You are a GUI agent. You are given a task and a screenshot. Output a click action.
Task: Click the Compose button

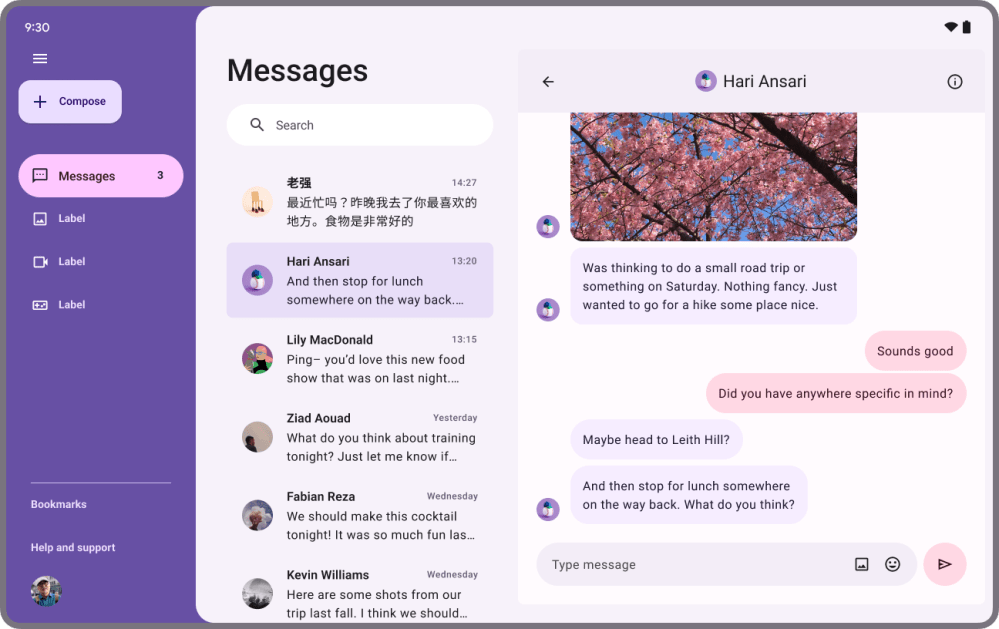click(70, 102)
